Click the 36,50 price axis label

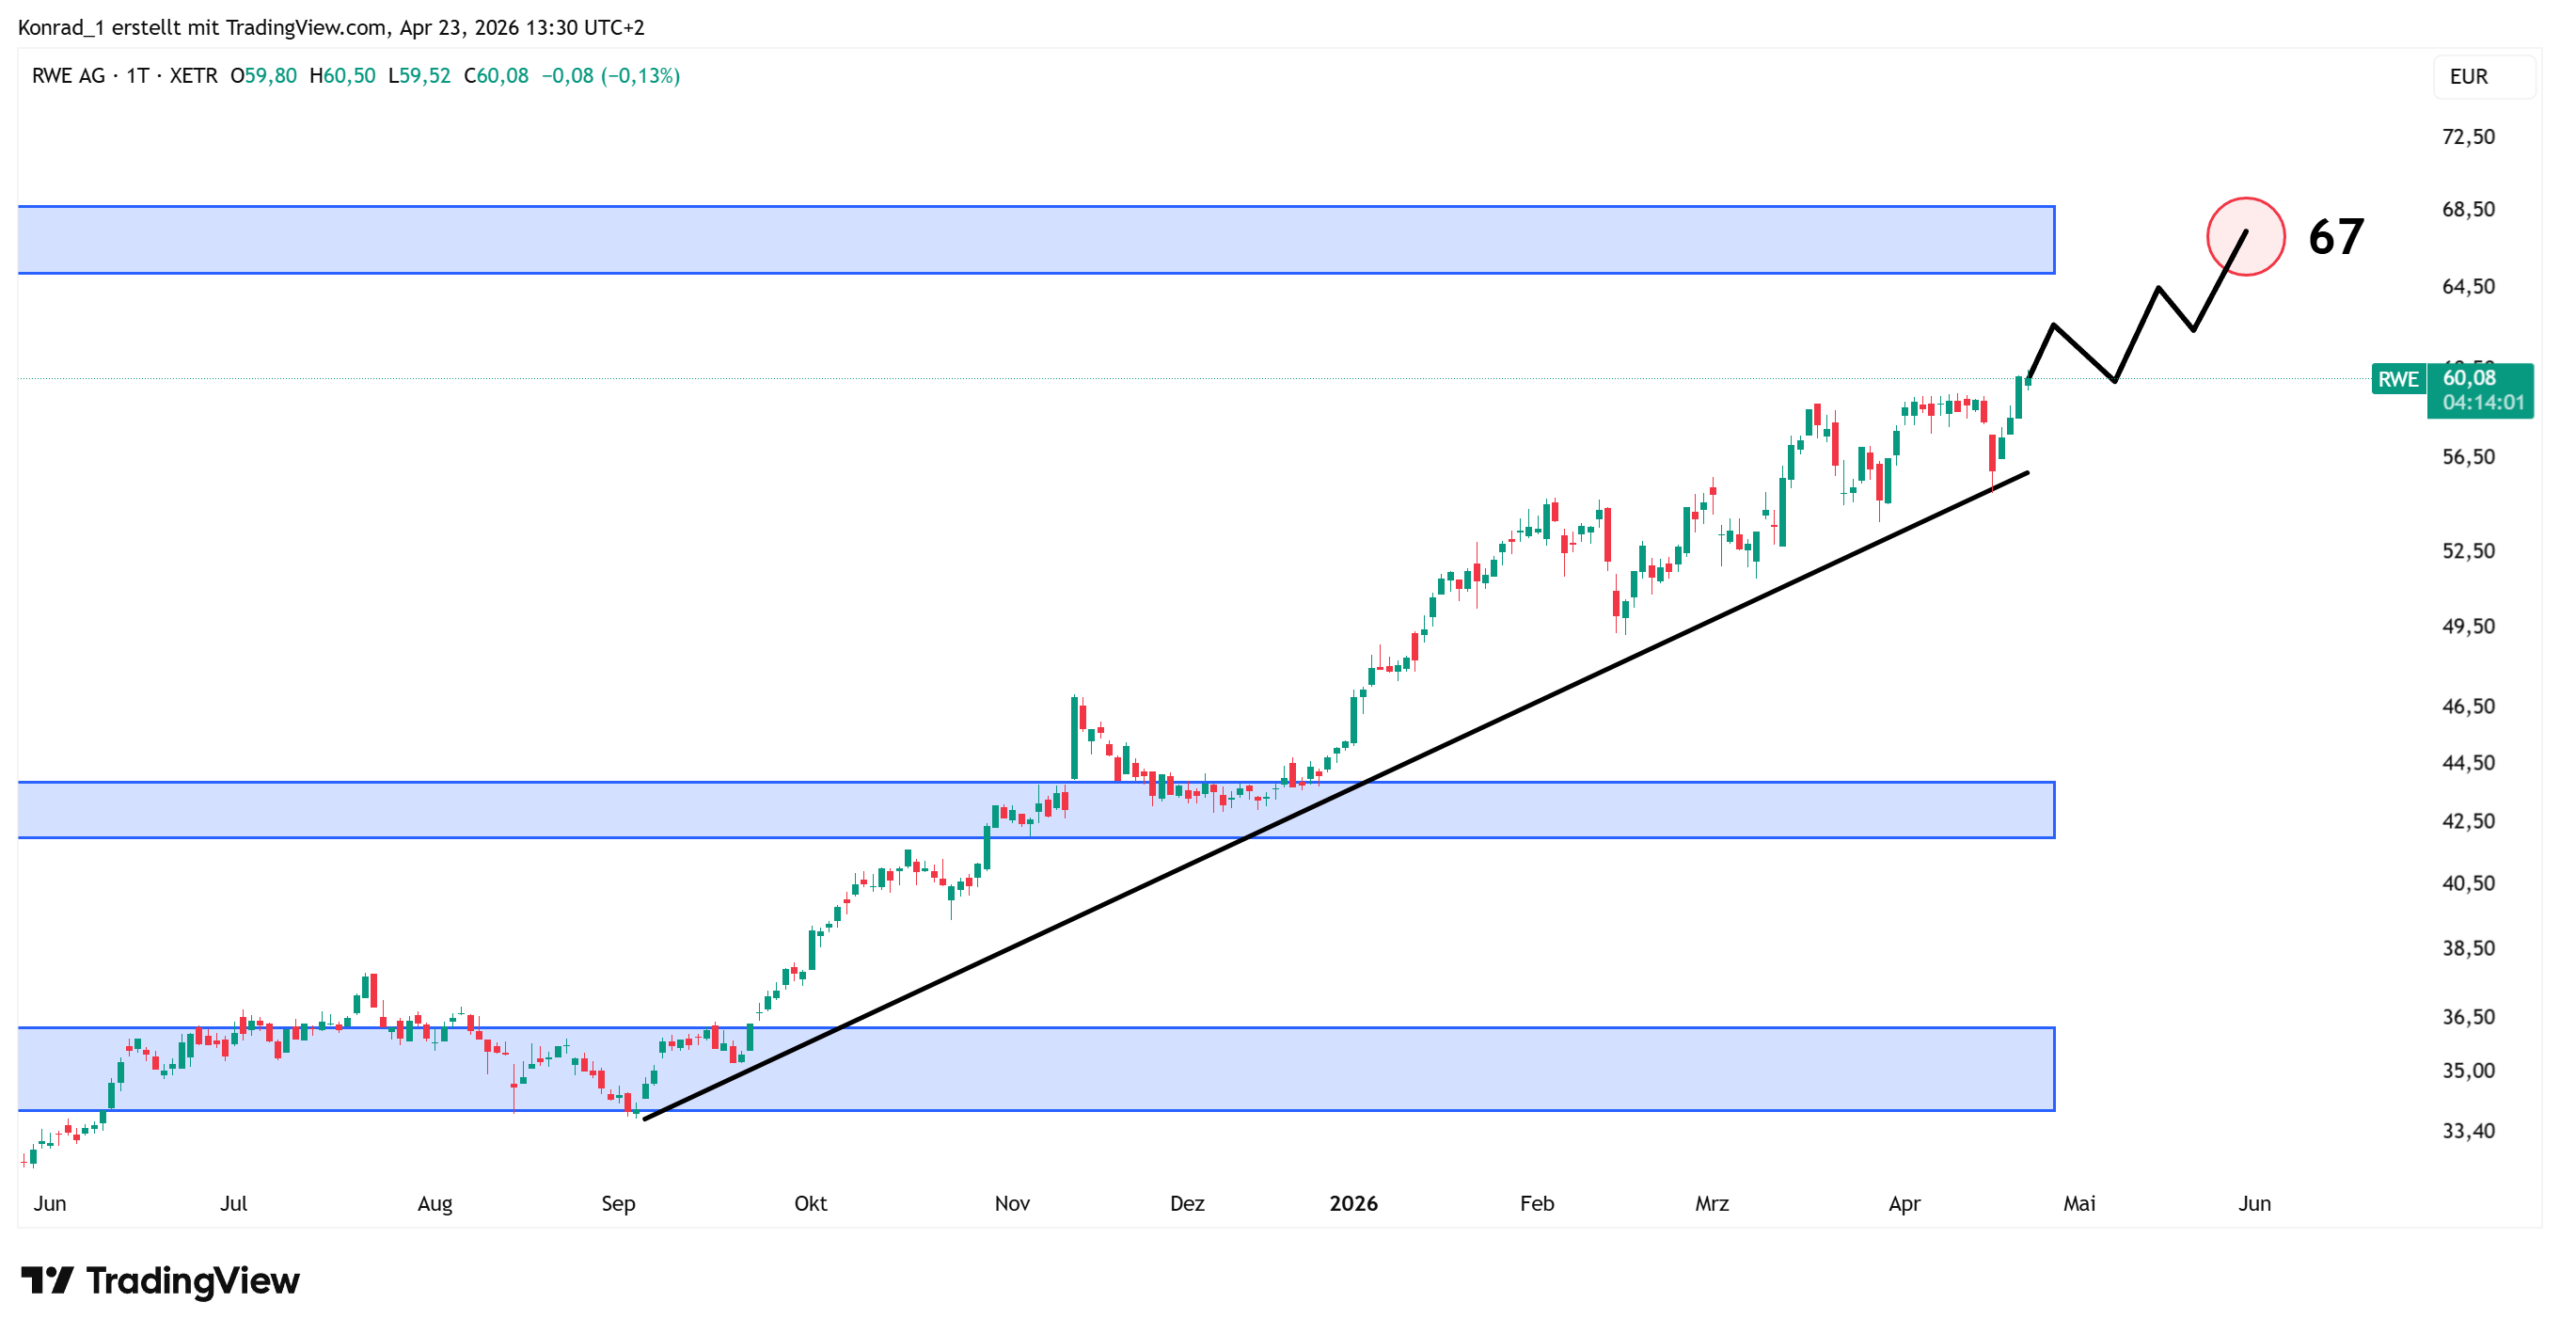[2468, 1017]
